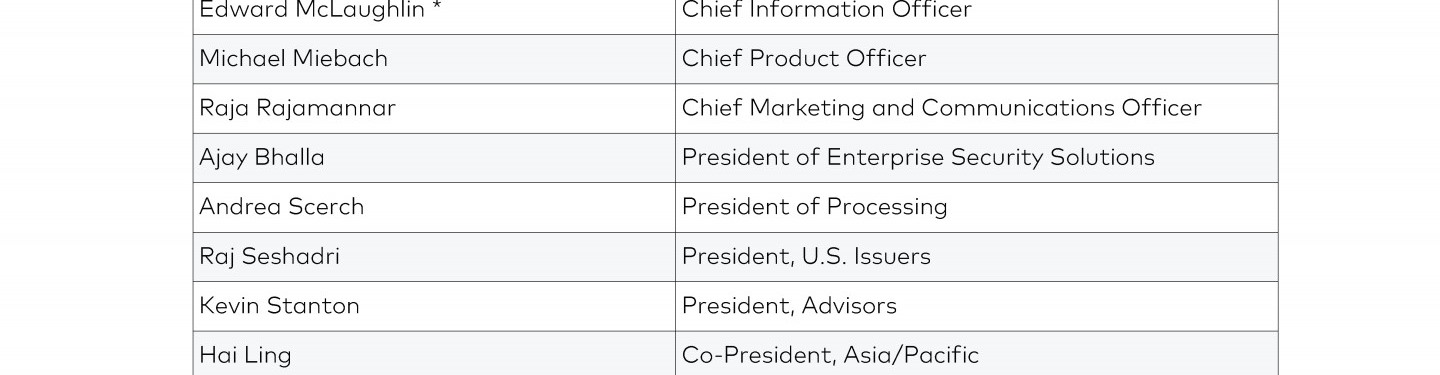Select the Chief Information Officer cell
This screenshot has width=1440, height=375.
976,11
